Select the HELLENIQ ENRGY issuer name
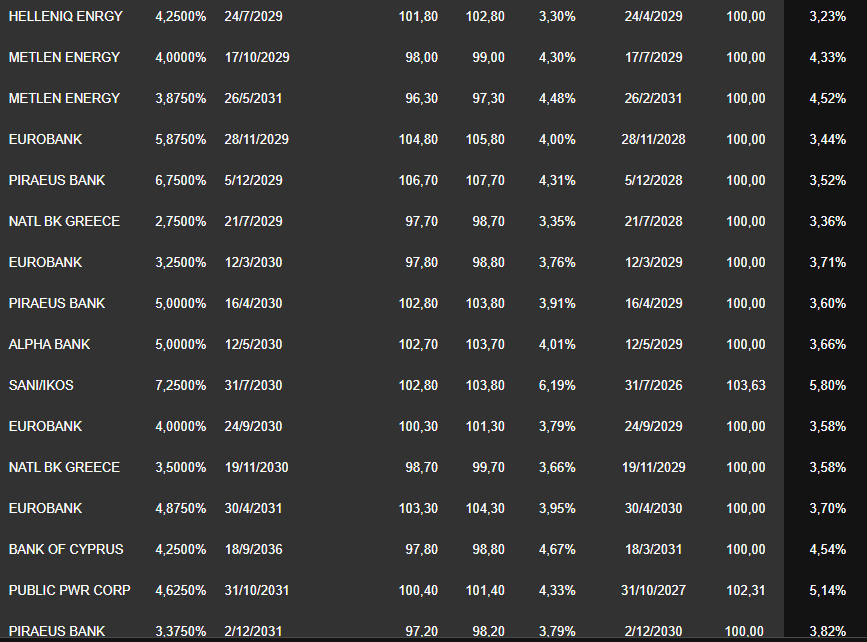Screen dimensions: 867x642 (x=65, y=17)
